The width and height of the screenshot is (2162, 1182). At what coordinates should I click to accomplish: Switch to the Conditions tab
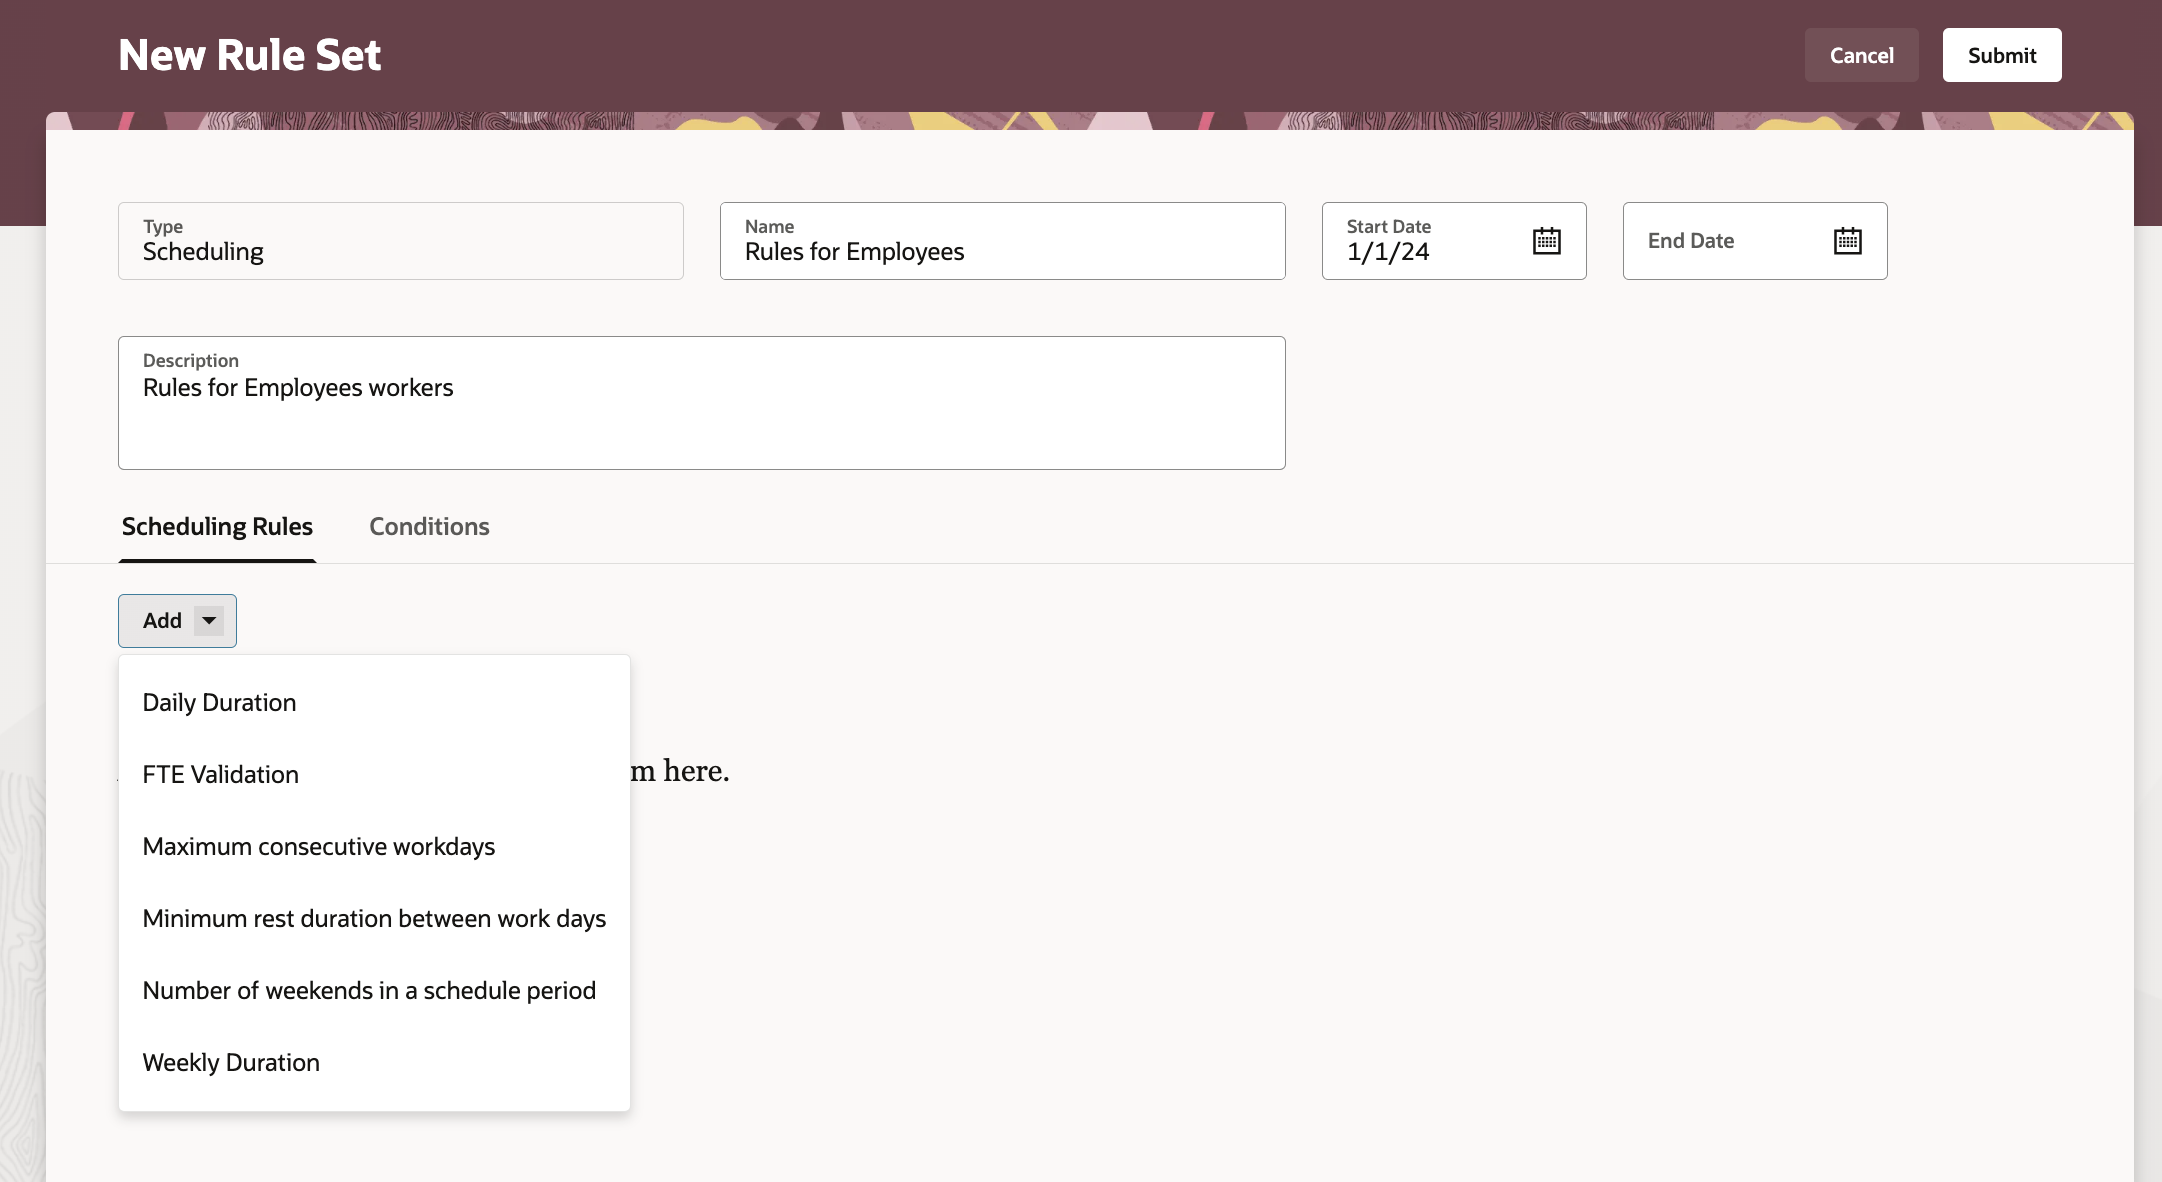[429, 527]
